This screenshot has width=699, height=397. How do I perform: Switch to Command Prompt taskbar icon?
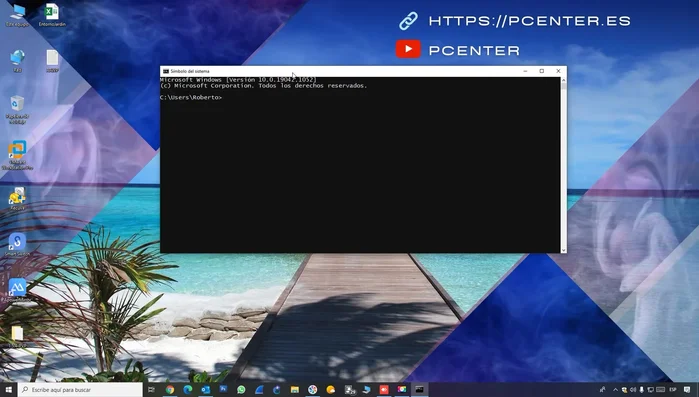click(x=419, y=390)
